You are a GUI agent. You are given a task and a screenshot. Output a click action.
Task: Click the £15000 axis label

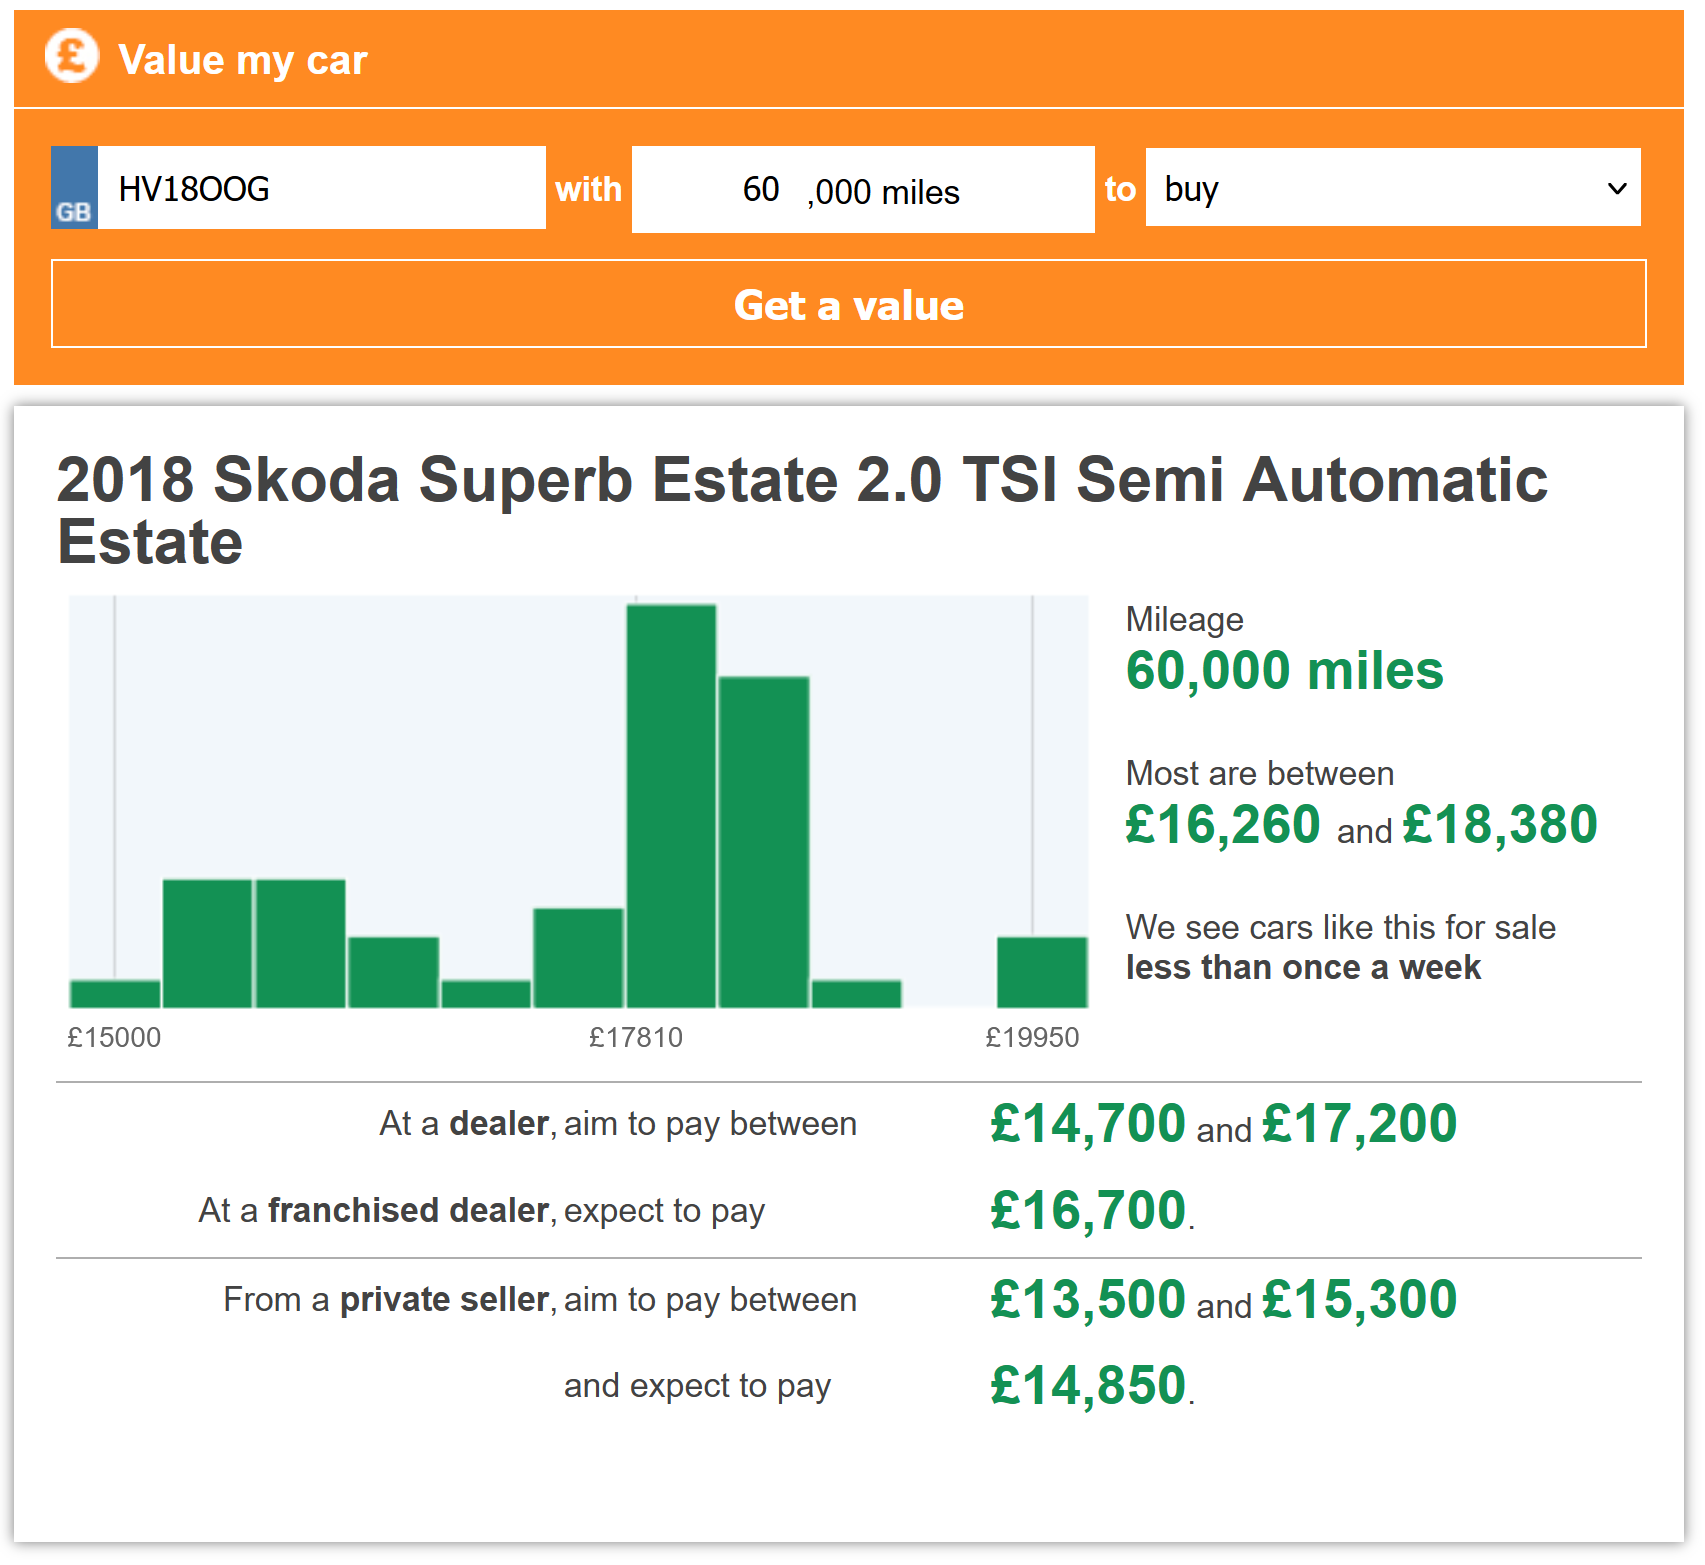(x=114, y=1037)
